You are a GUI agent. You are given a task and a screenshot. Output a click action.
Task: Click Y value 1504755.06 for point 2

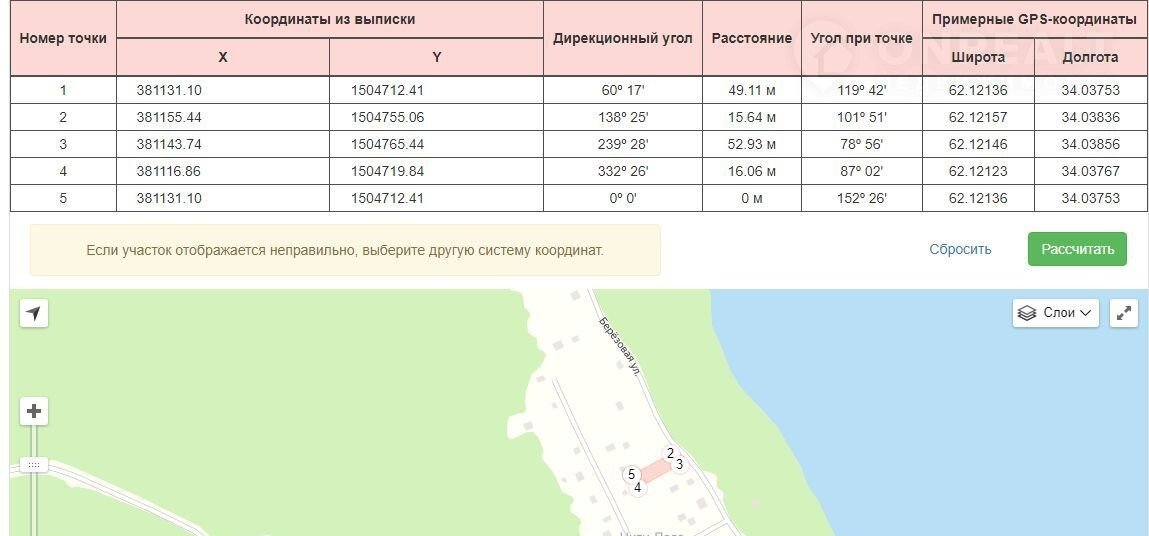pyautogui.click(x=387, y=117)
